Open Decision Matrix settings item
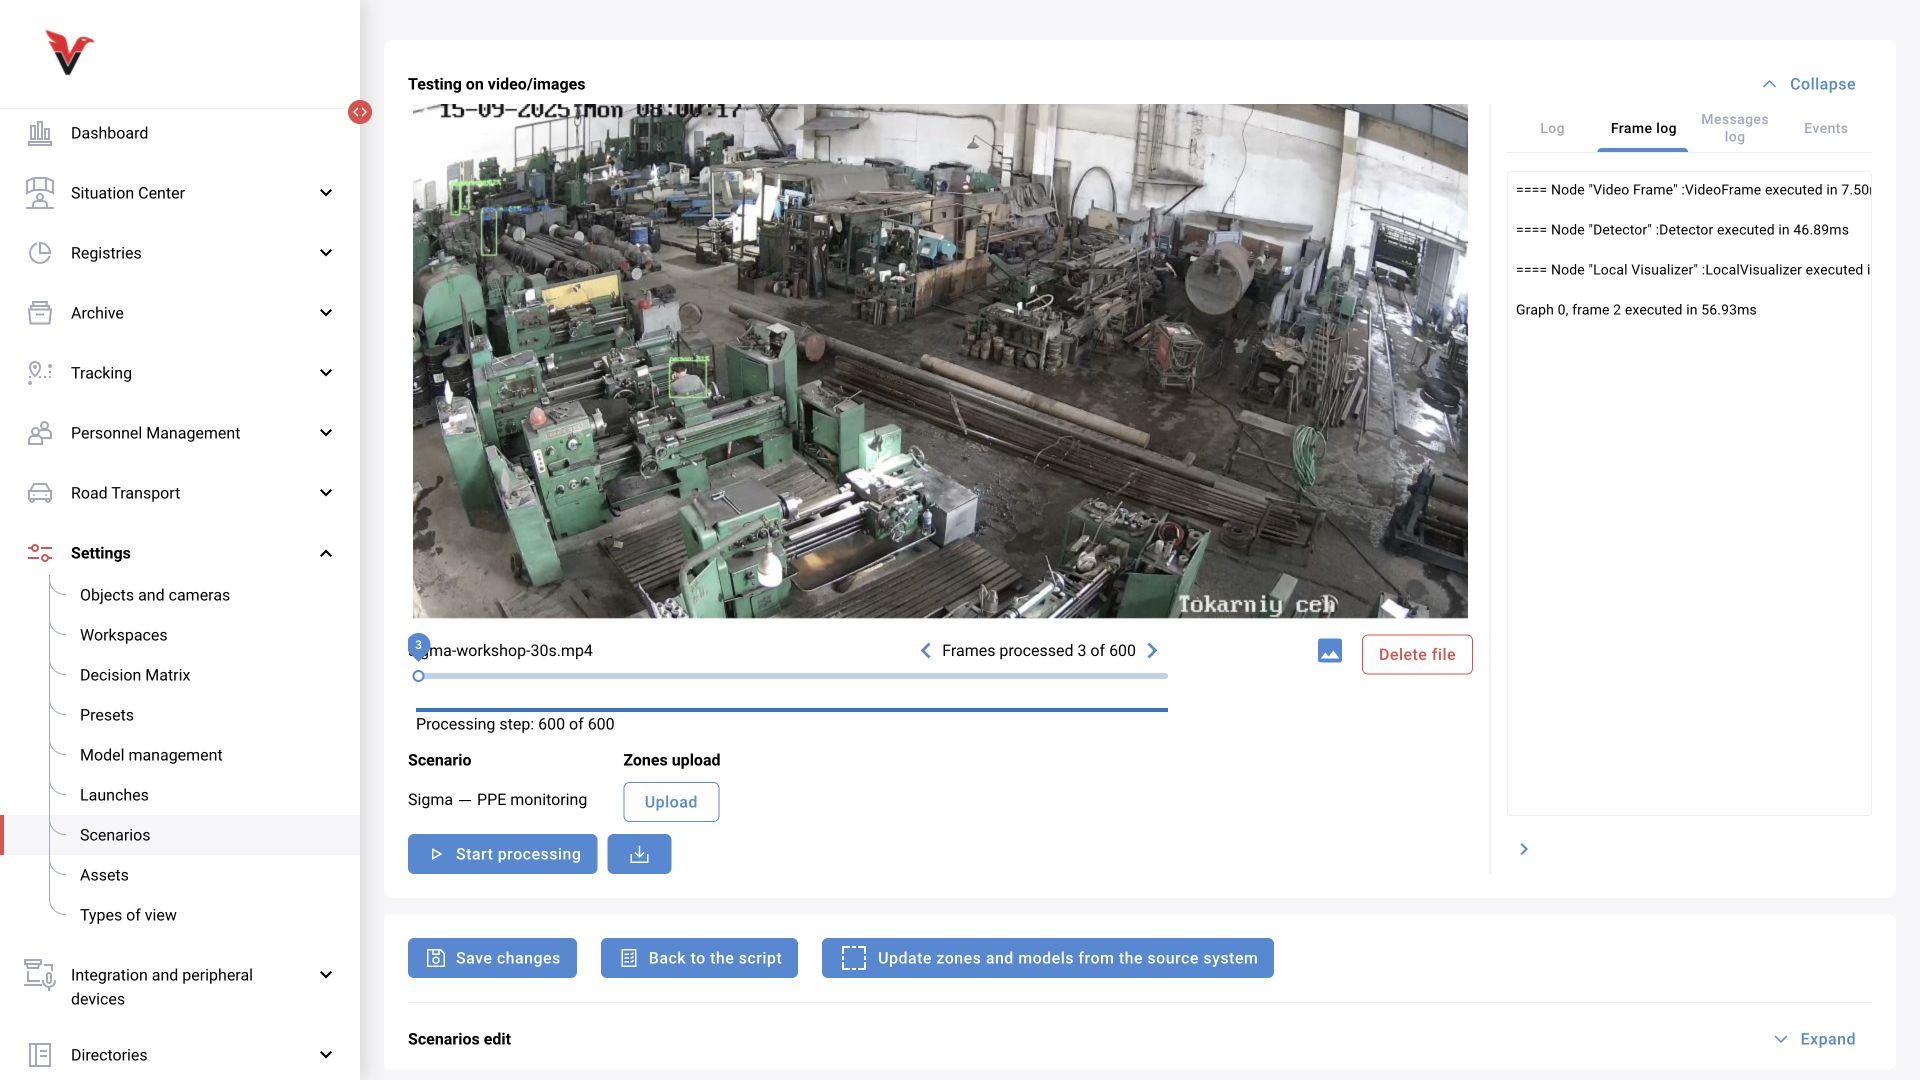This screenshot has height=1080, width=1920. tap(135, 675)
